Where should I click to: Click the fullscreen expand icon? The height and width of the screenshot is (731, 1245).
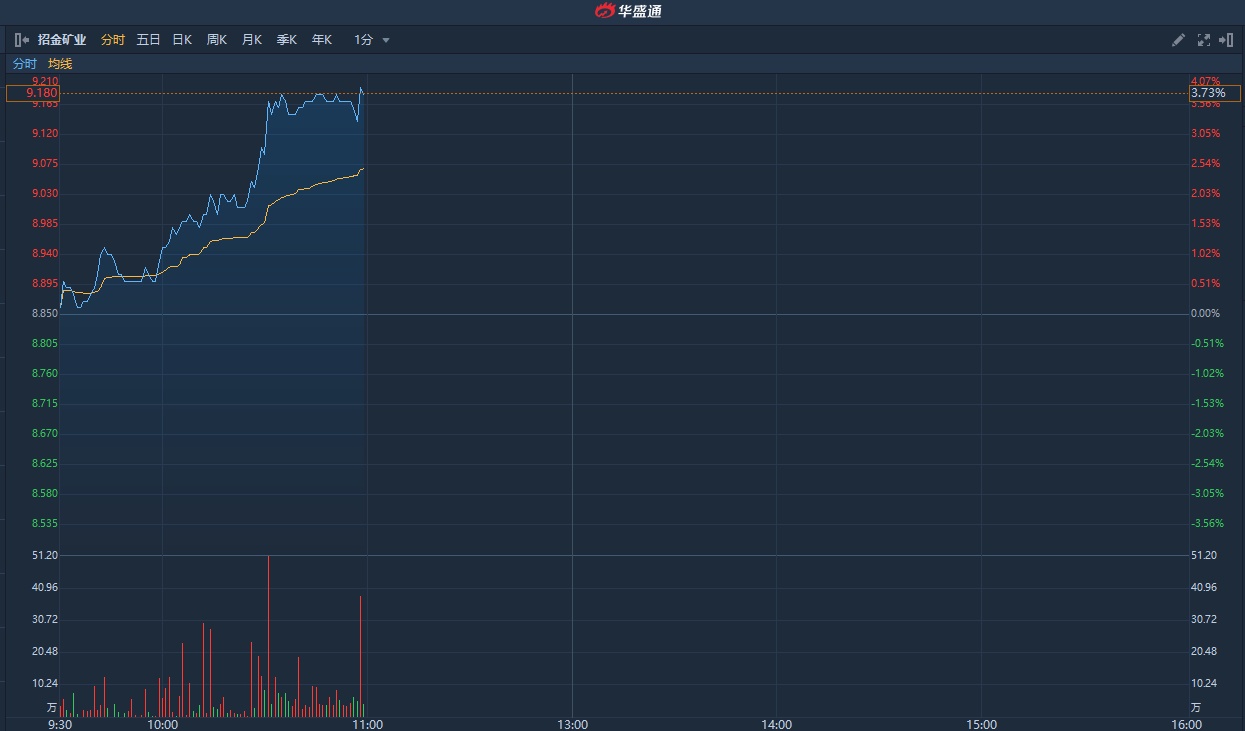click(1203, 40)
